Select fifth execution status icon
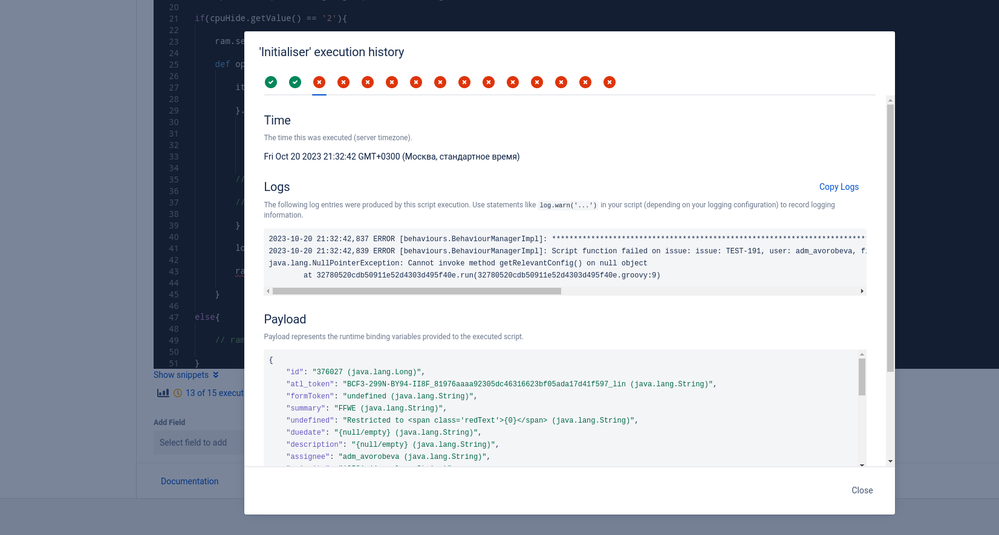This screenshot has height=535, width=999. (368, 82)
